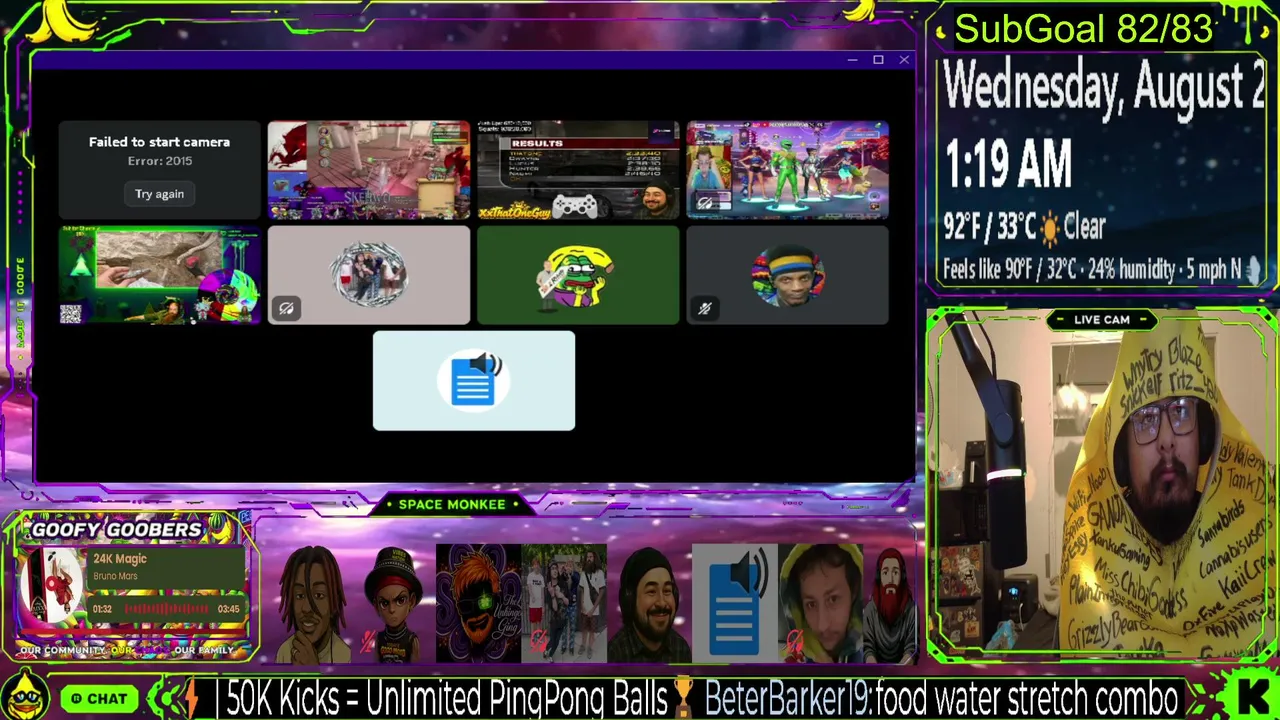Click the 'Wednesday, August 2' date text

[1104, 87]
